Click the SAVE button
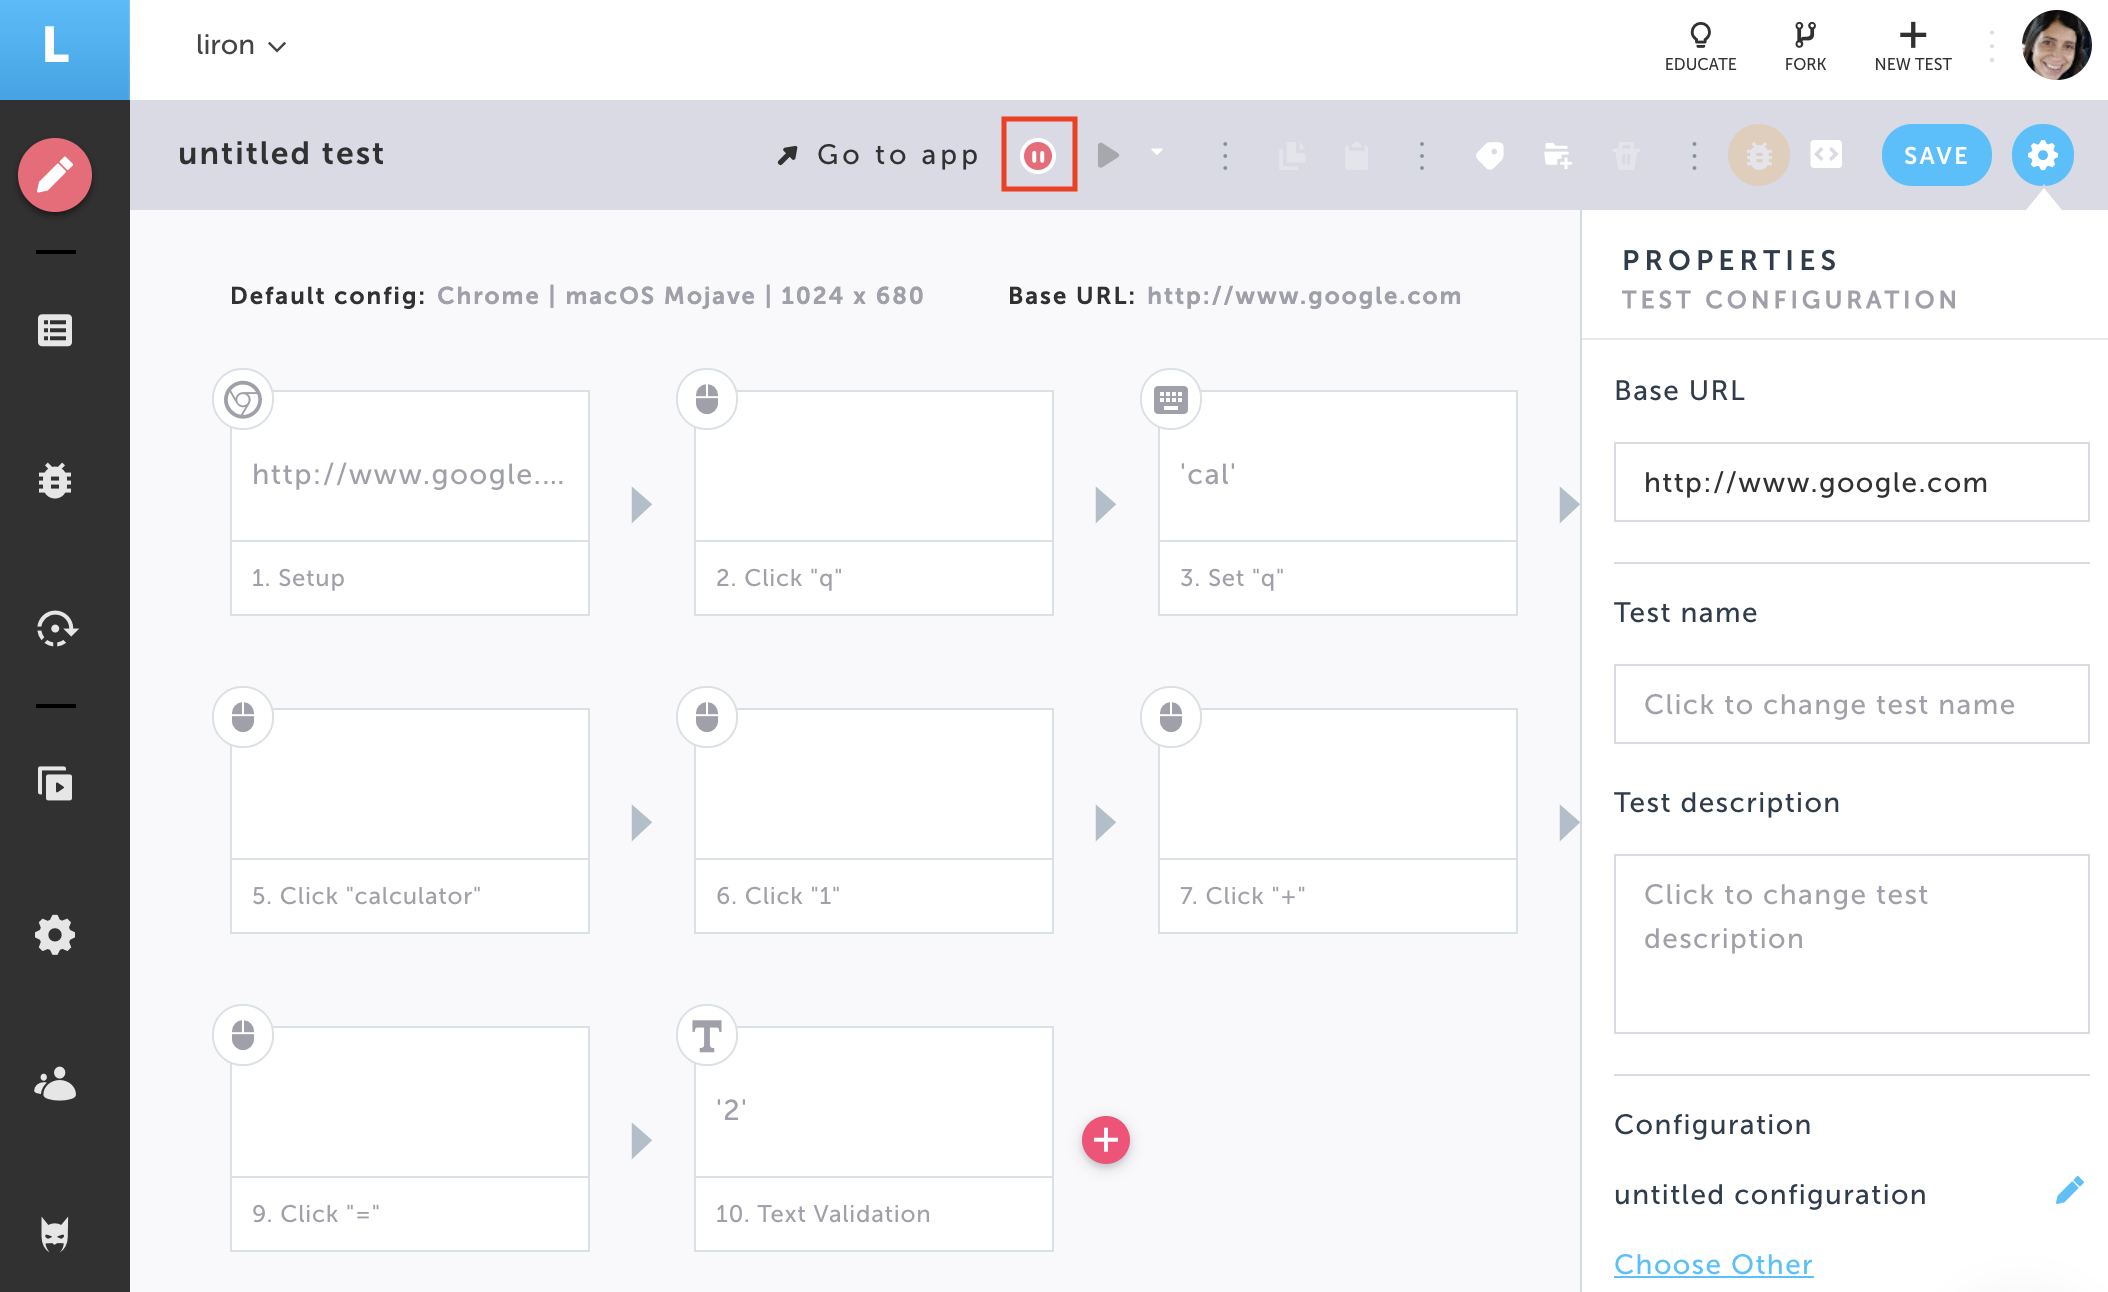2108x1292 pixels. point(1935,155)
